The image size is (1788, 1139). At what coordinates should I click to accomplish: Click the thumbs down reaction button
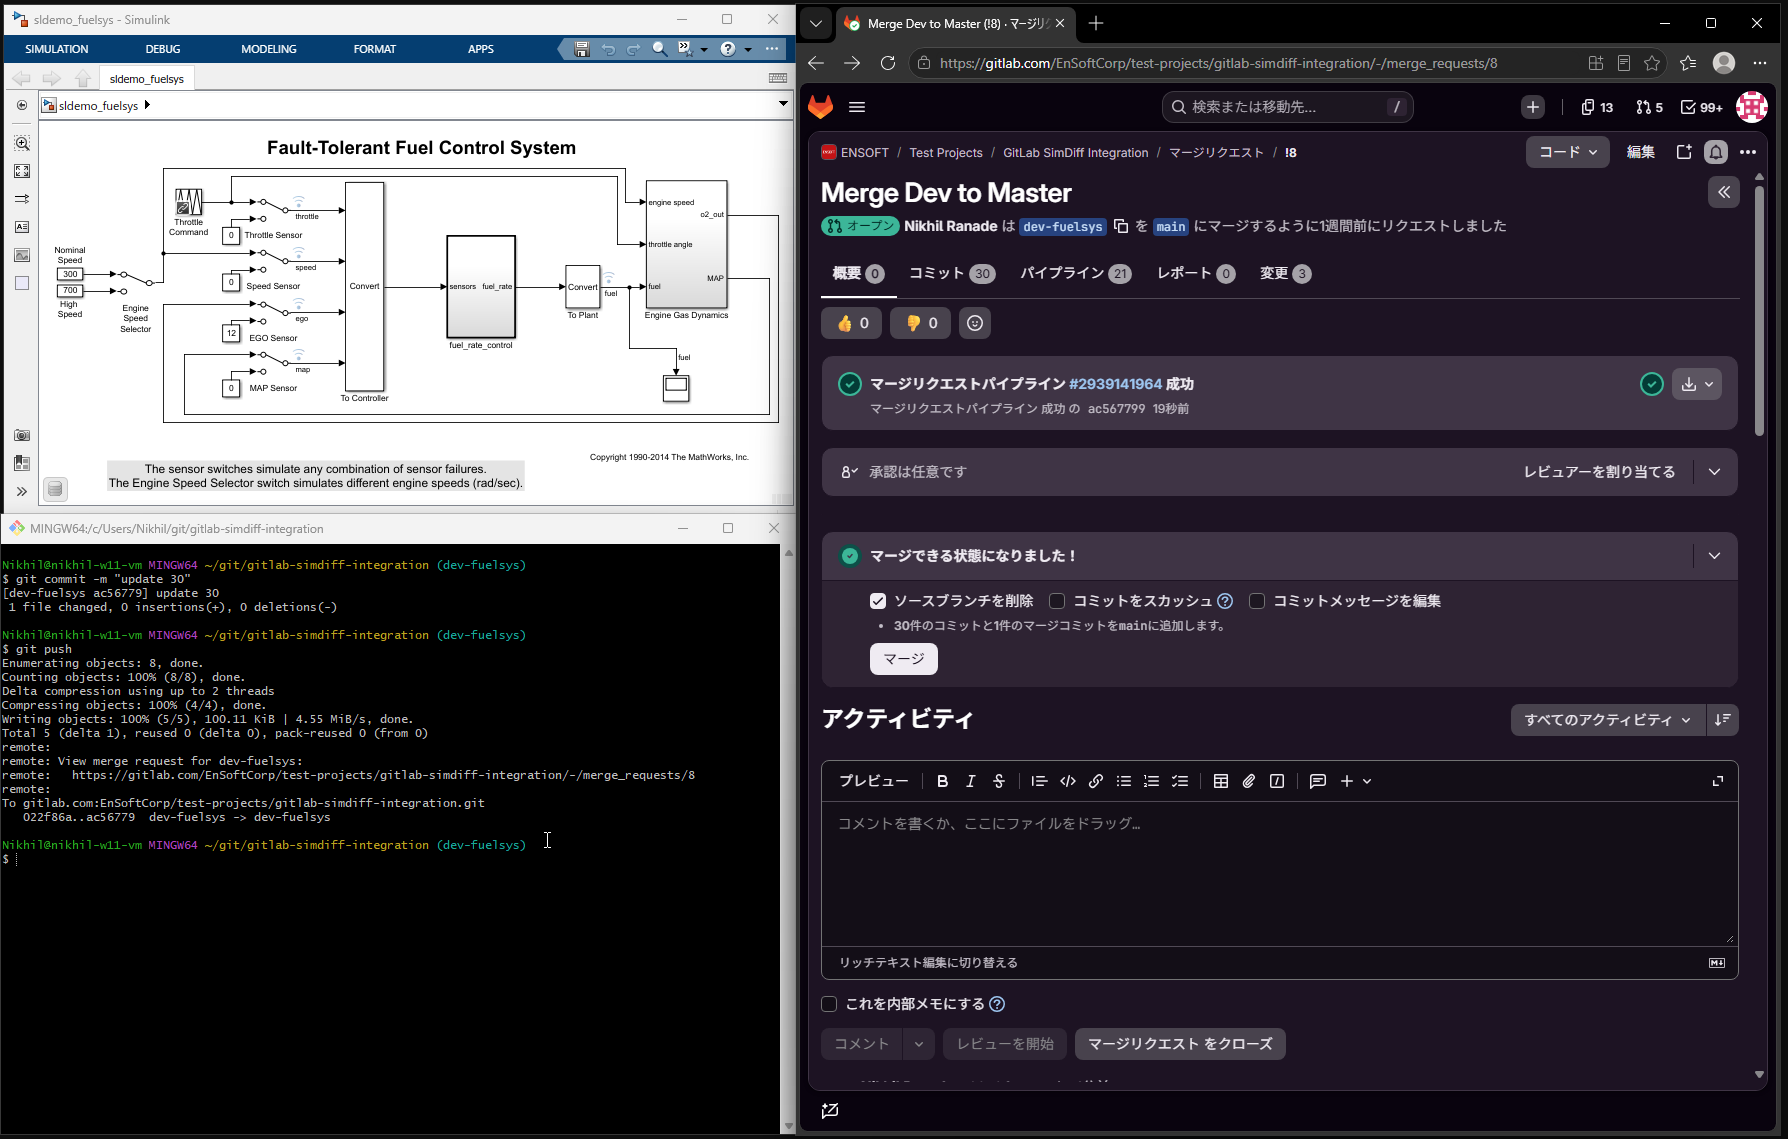point(921,323)
